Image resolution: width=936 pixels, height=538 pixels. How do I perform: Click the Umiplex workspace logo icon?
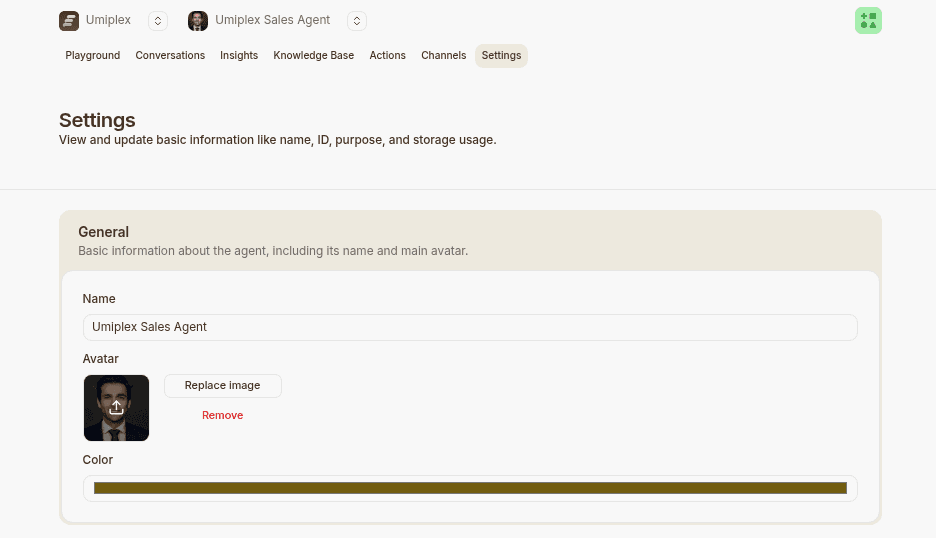69,21
